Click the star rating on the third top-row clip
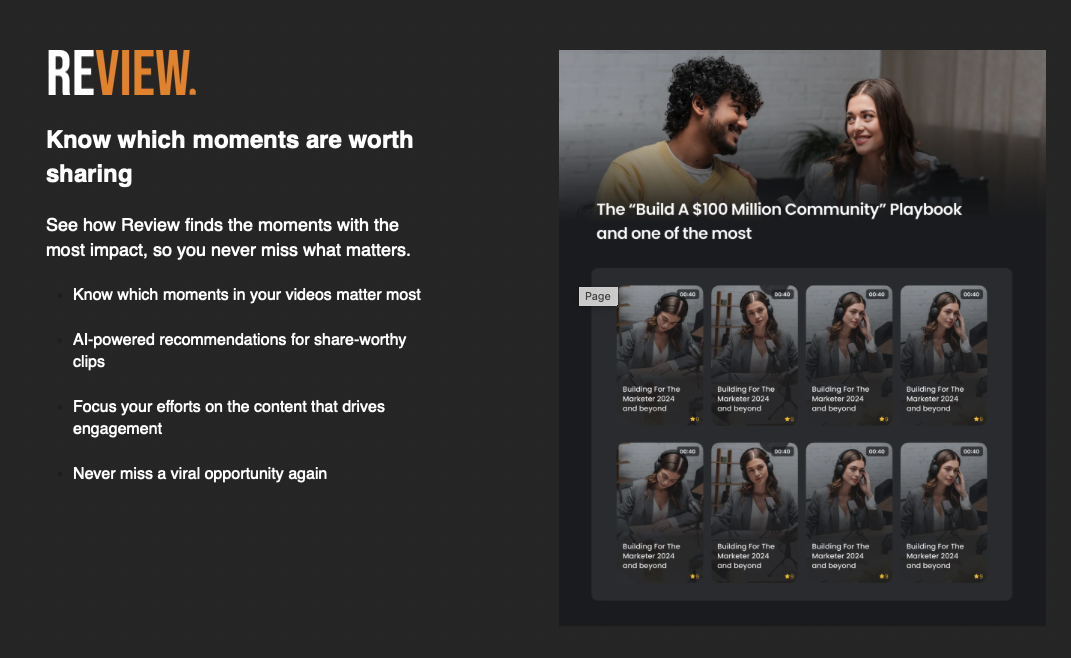 (883, 419)
